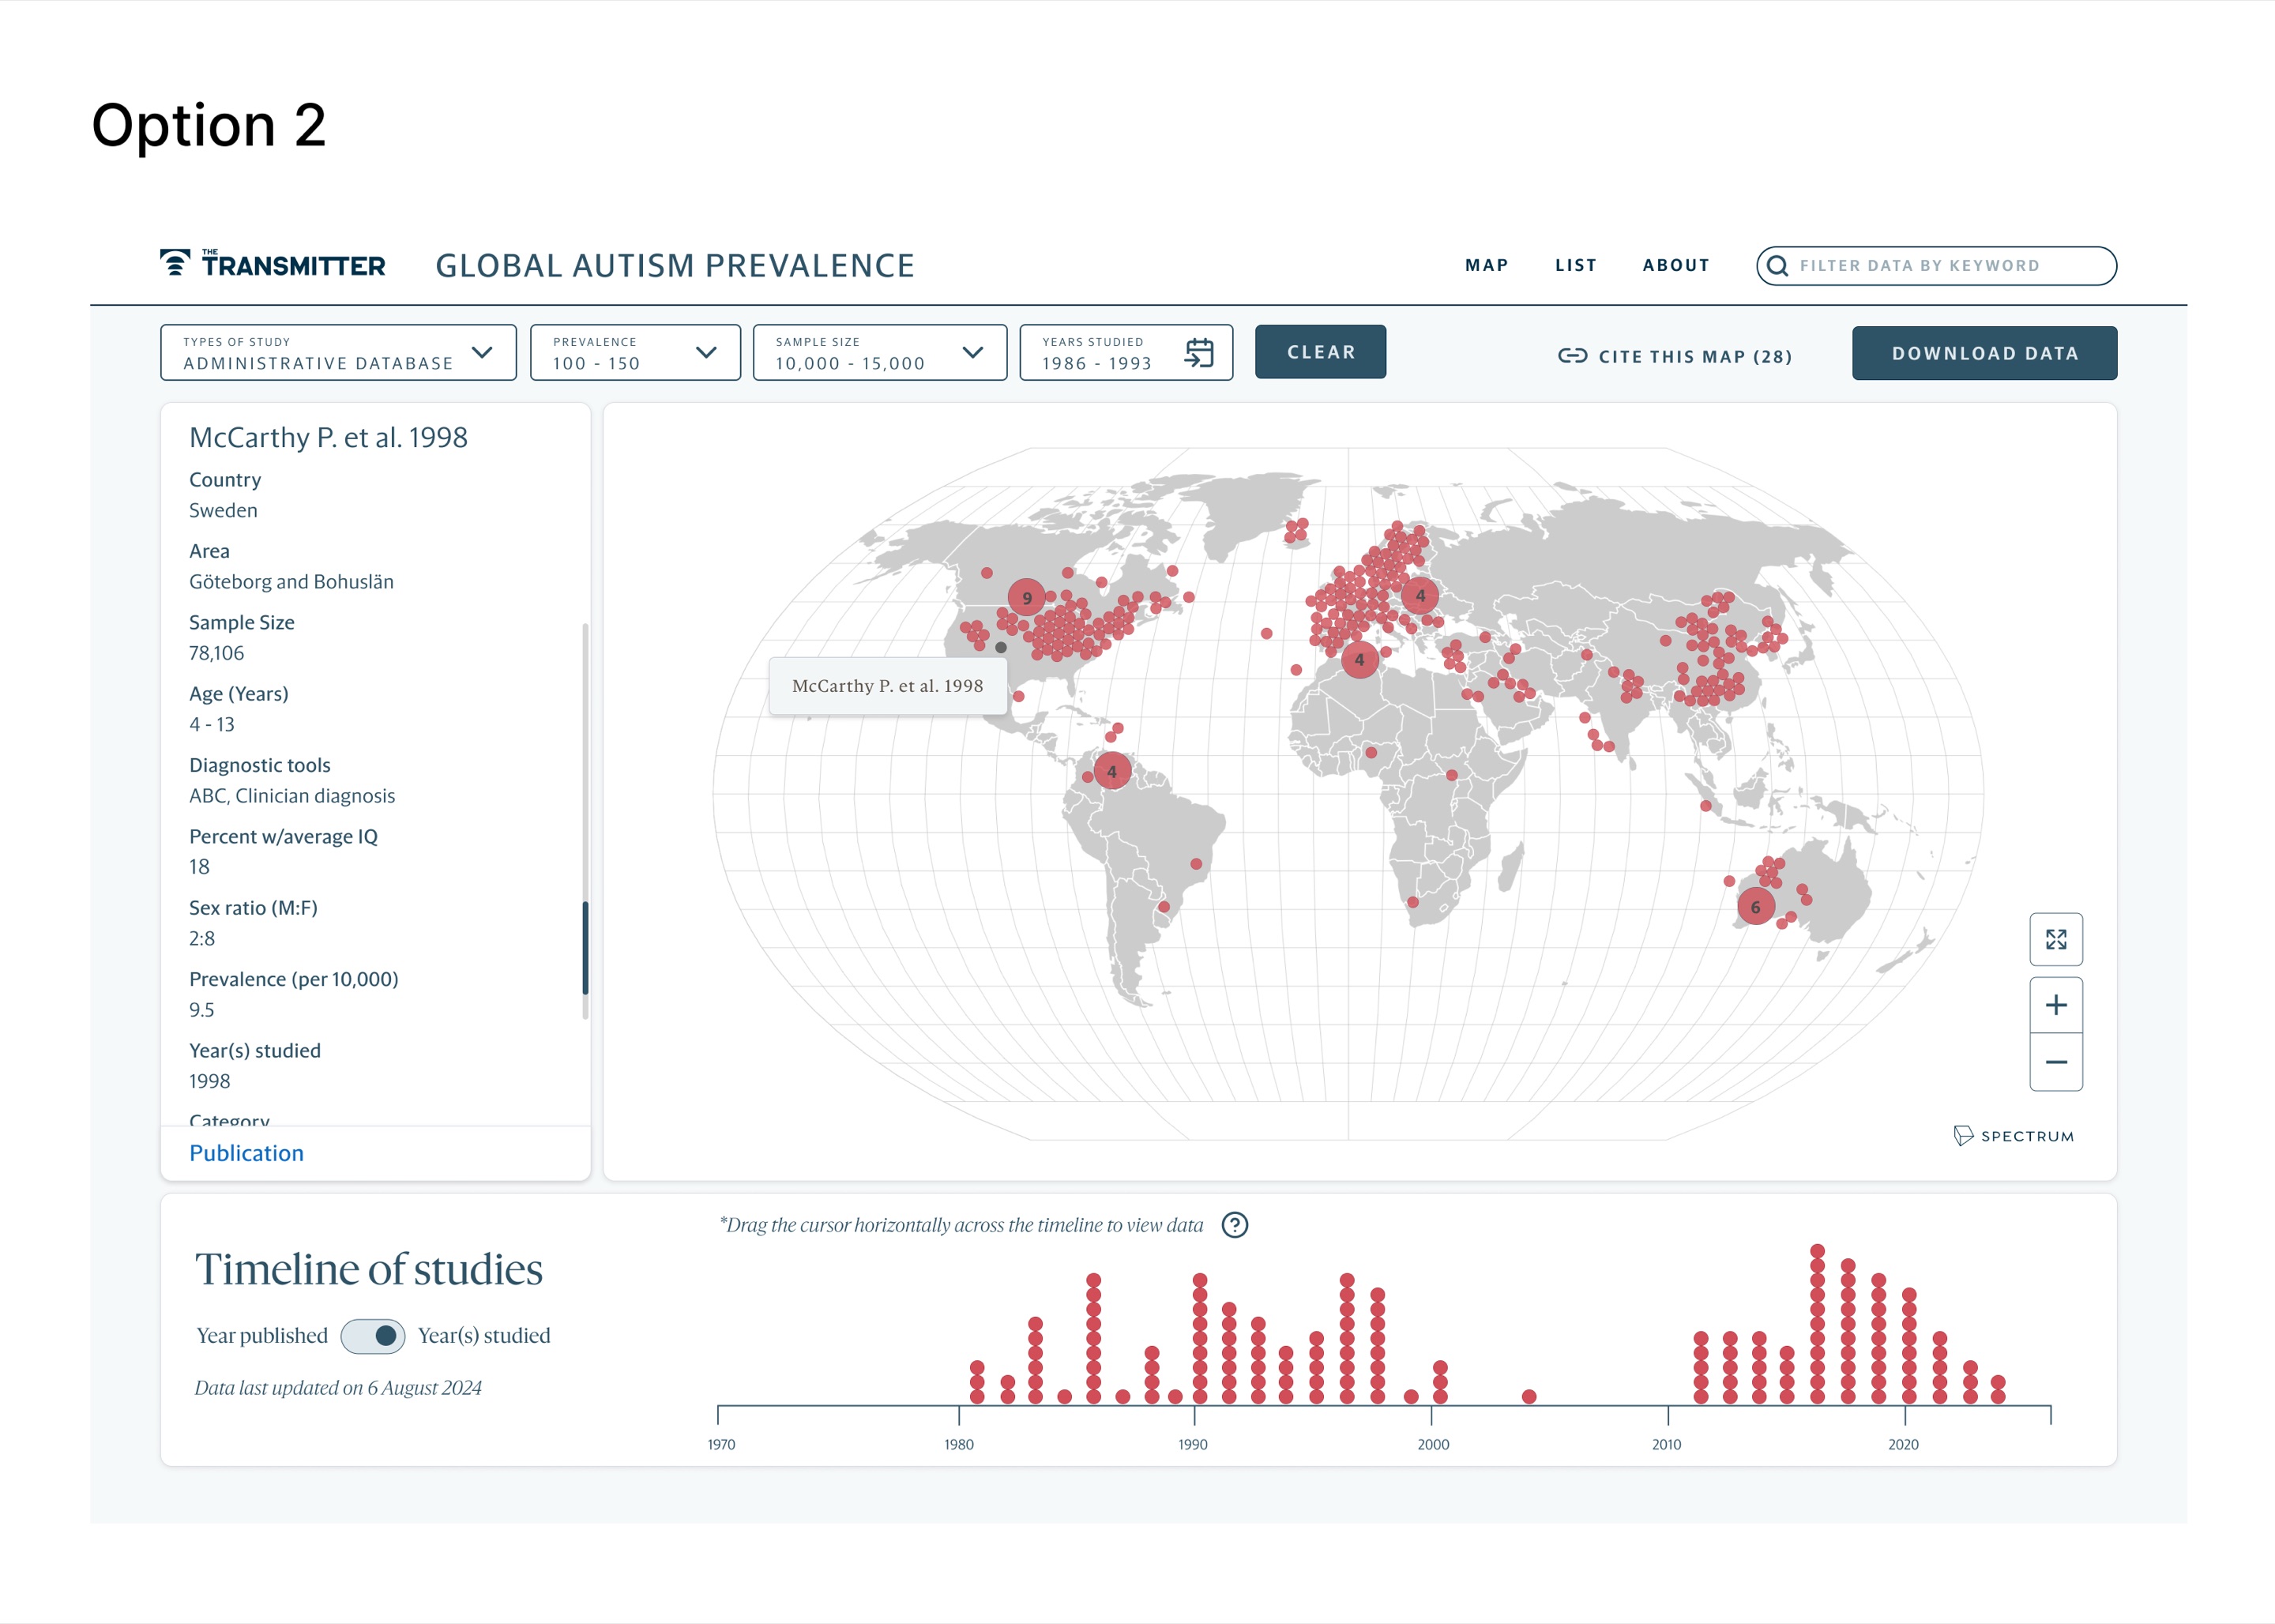
Task: Click the sample size value 78,106
Action: click(x=216, y=653)
